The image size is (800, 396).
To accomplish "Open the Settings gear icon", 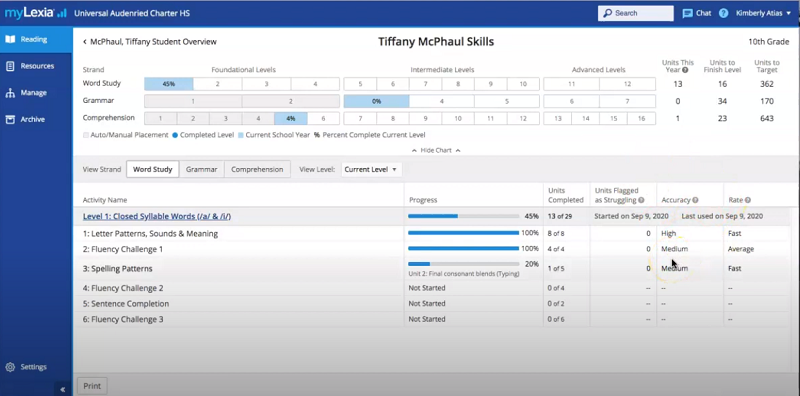I will [x=10, y=367].
